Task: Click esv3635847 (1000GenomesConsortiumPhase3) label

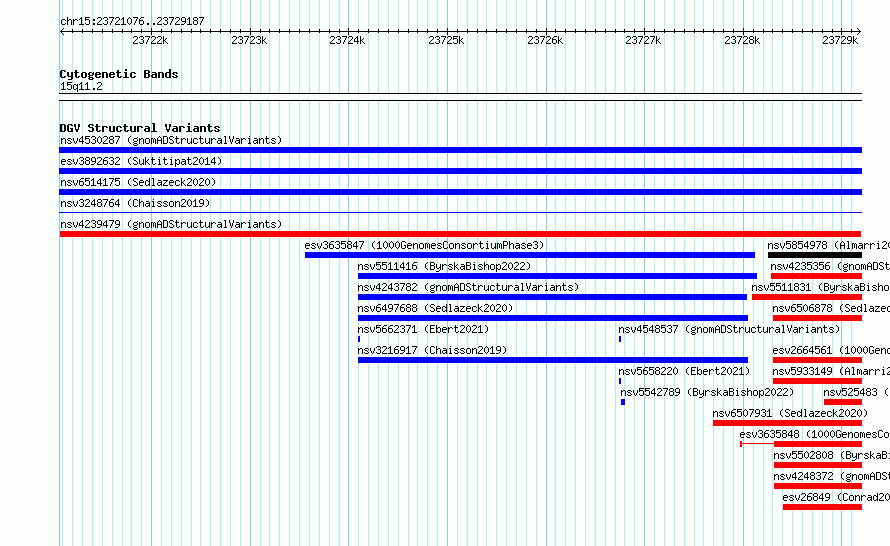Action: pyautogui.click(x=424, y=245)
